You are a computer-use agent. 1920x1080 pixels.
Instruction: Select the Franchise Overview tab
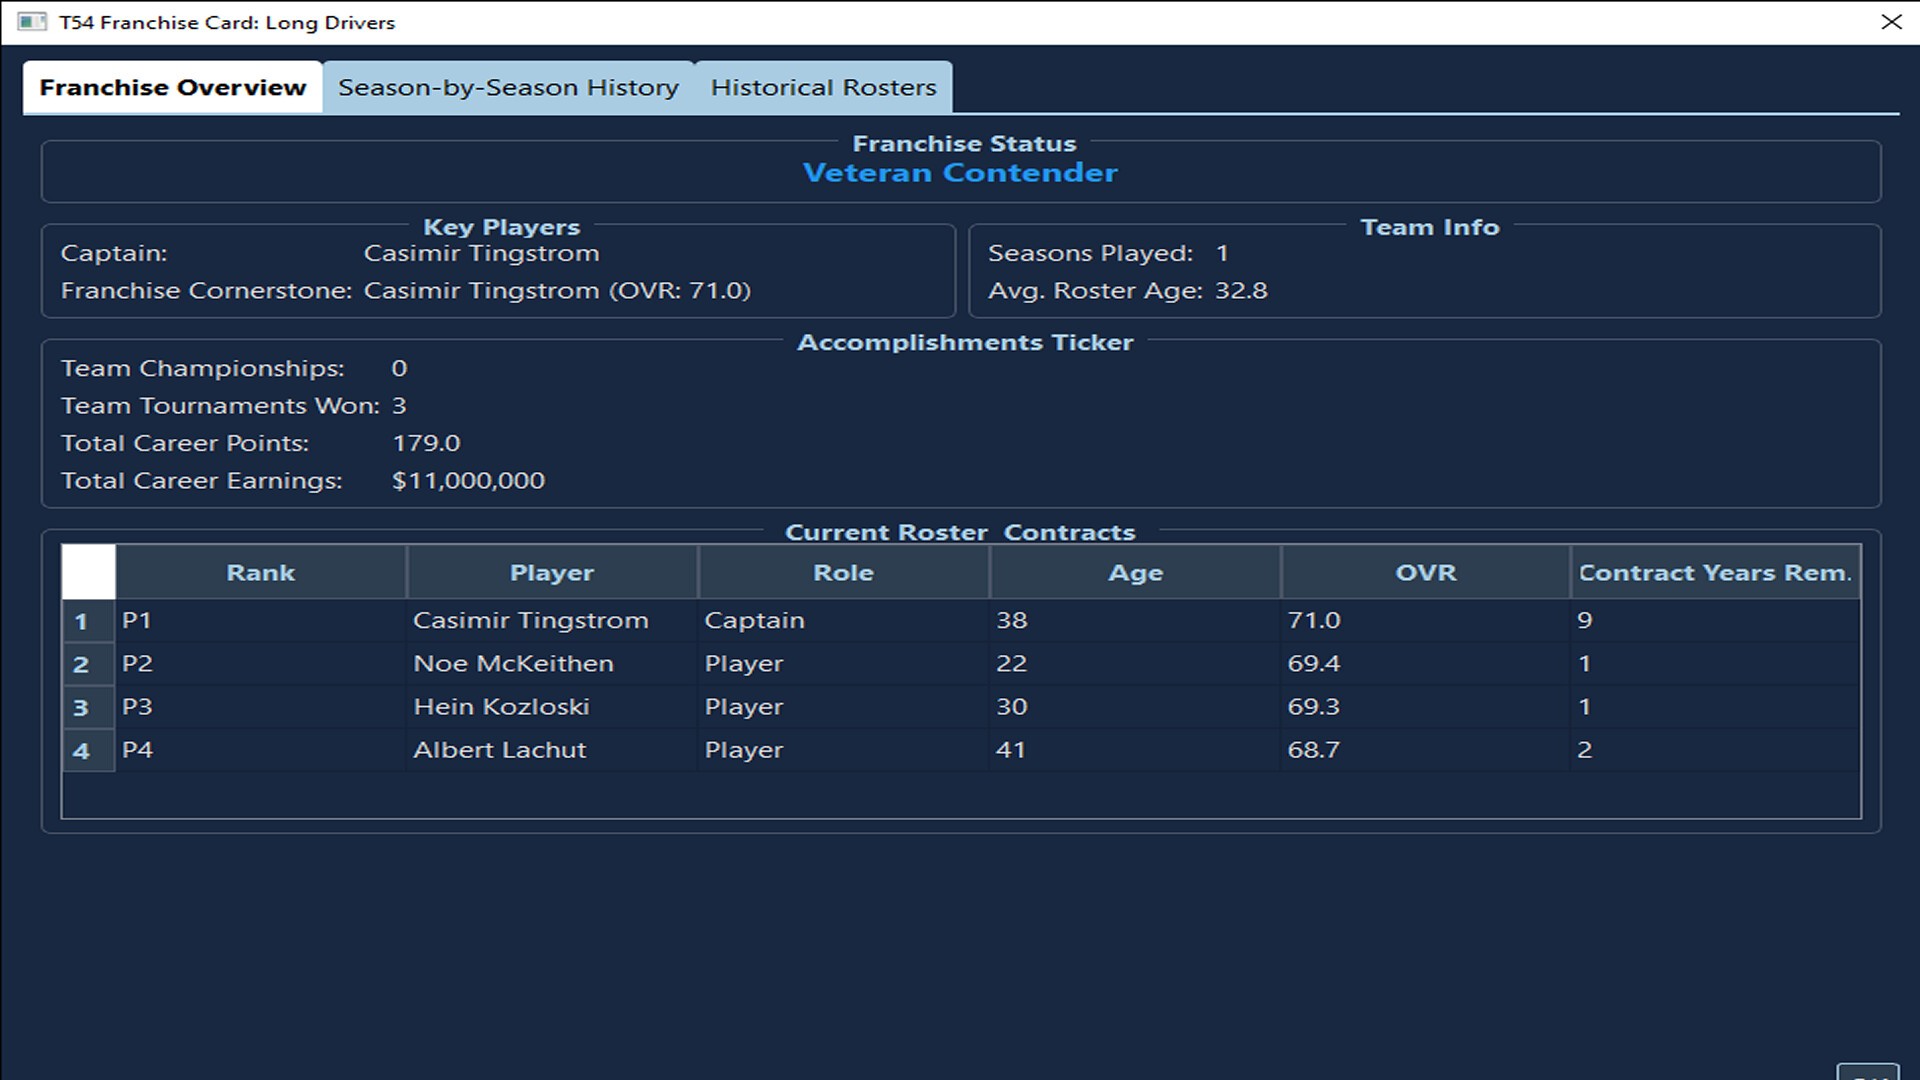click(x=172, y=87)
